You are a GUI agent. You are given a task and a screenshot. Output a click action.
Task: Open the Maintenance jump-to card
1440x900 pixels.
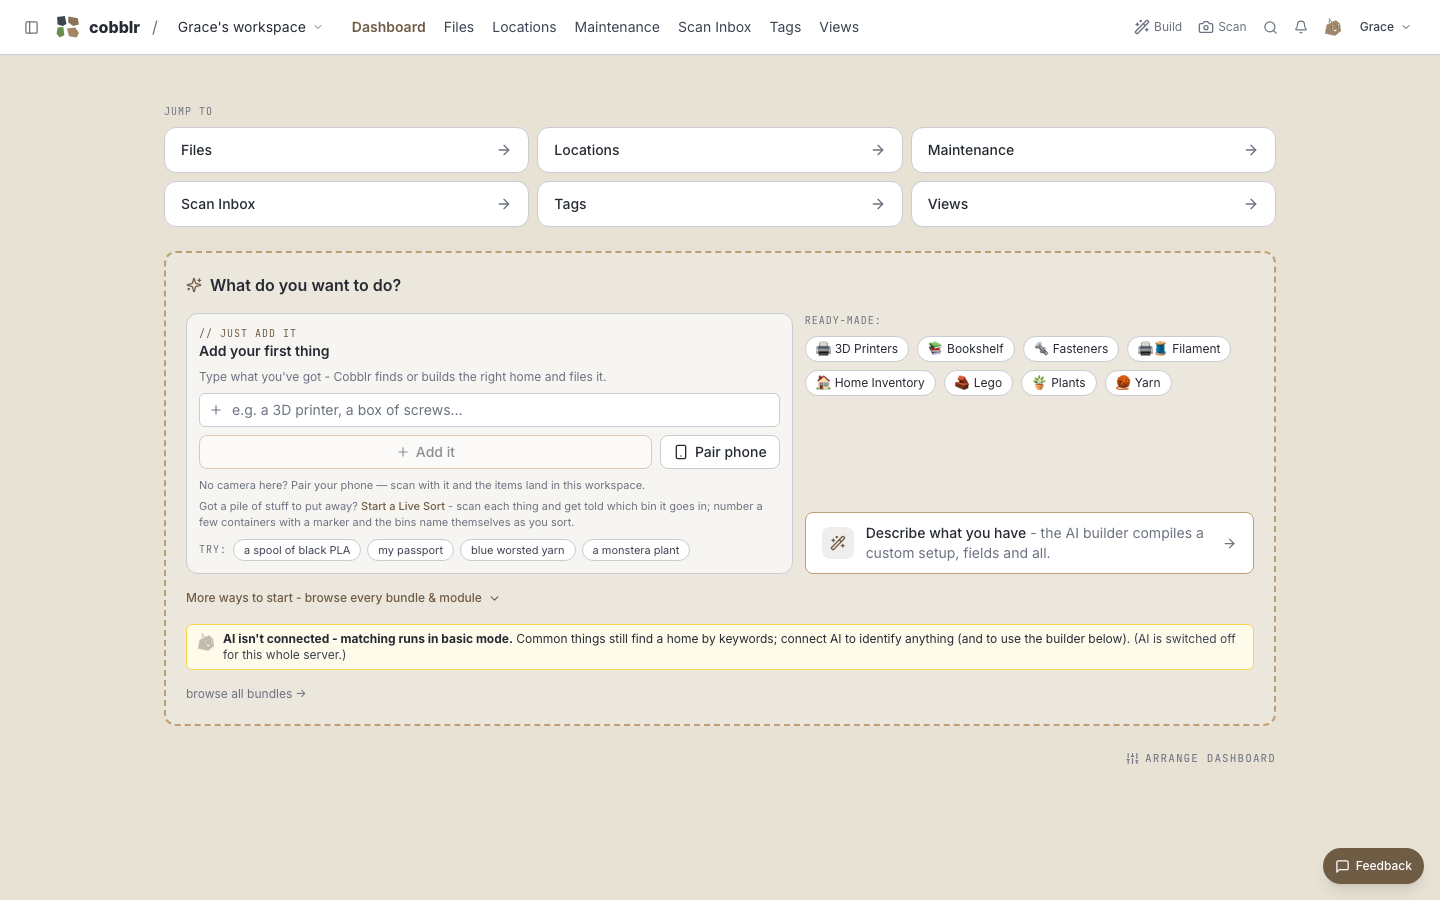pyautogui.click(x=1093, y=150)
